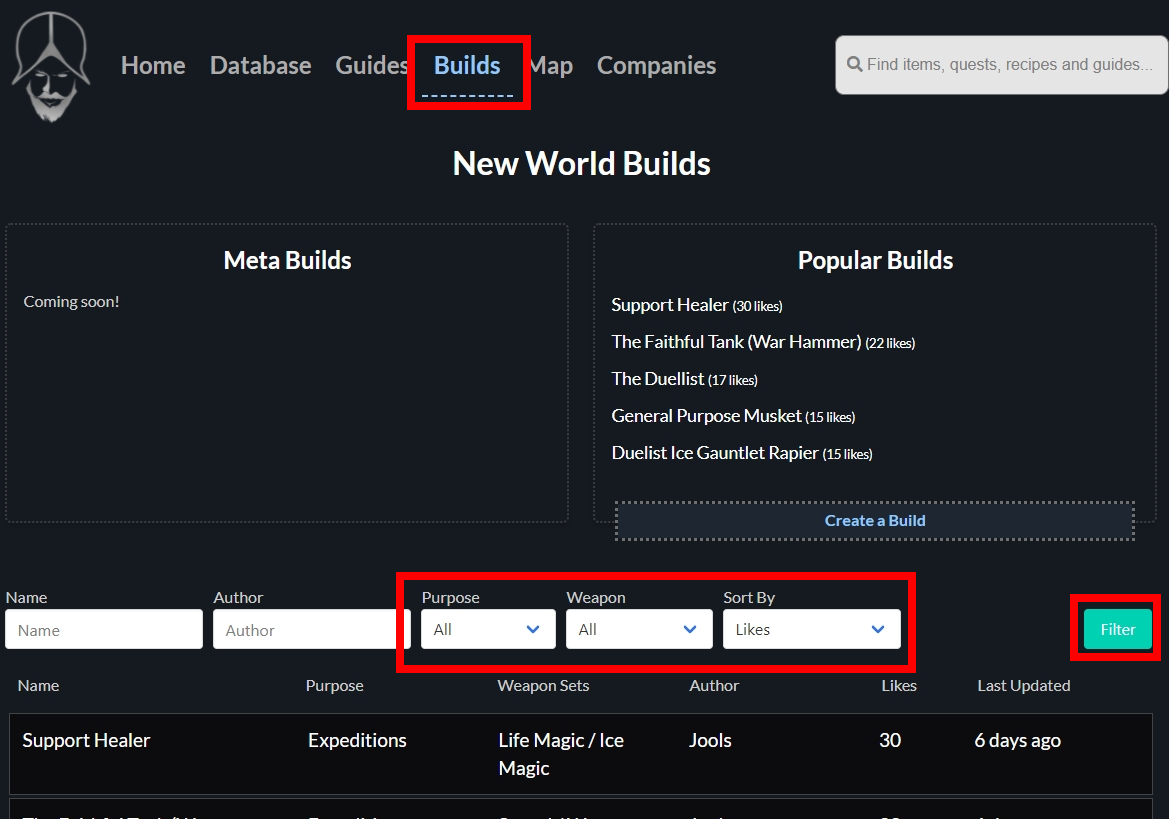
Task: Click into the Name filter field
Action: (x=104, y=630)
